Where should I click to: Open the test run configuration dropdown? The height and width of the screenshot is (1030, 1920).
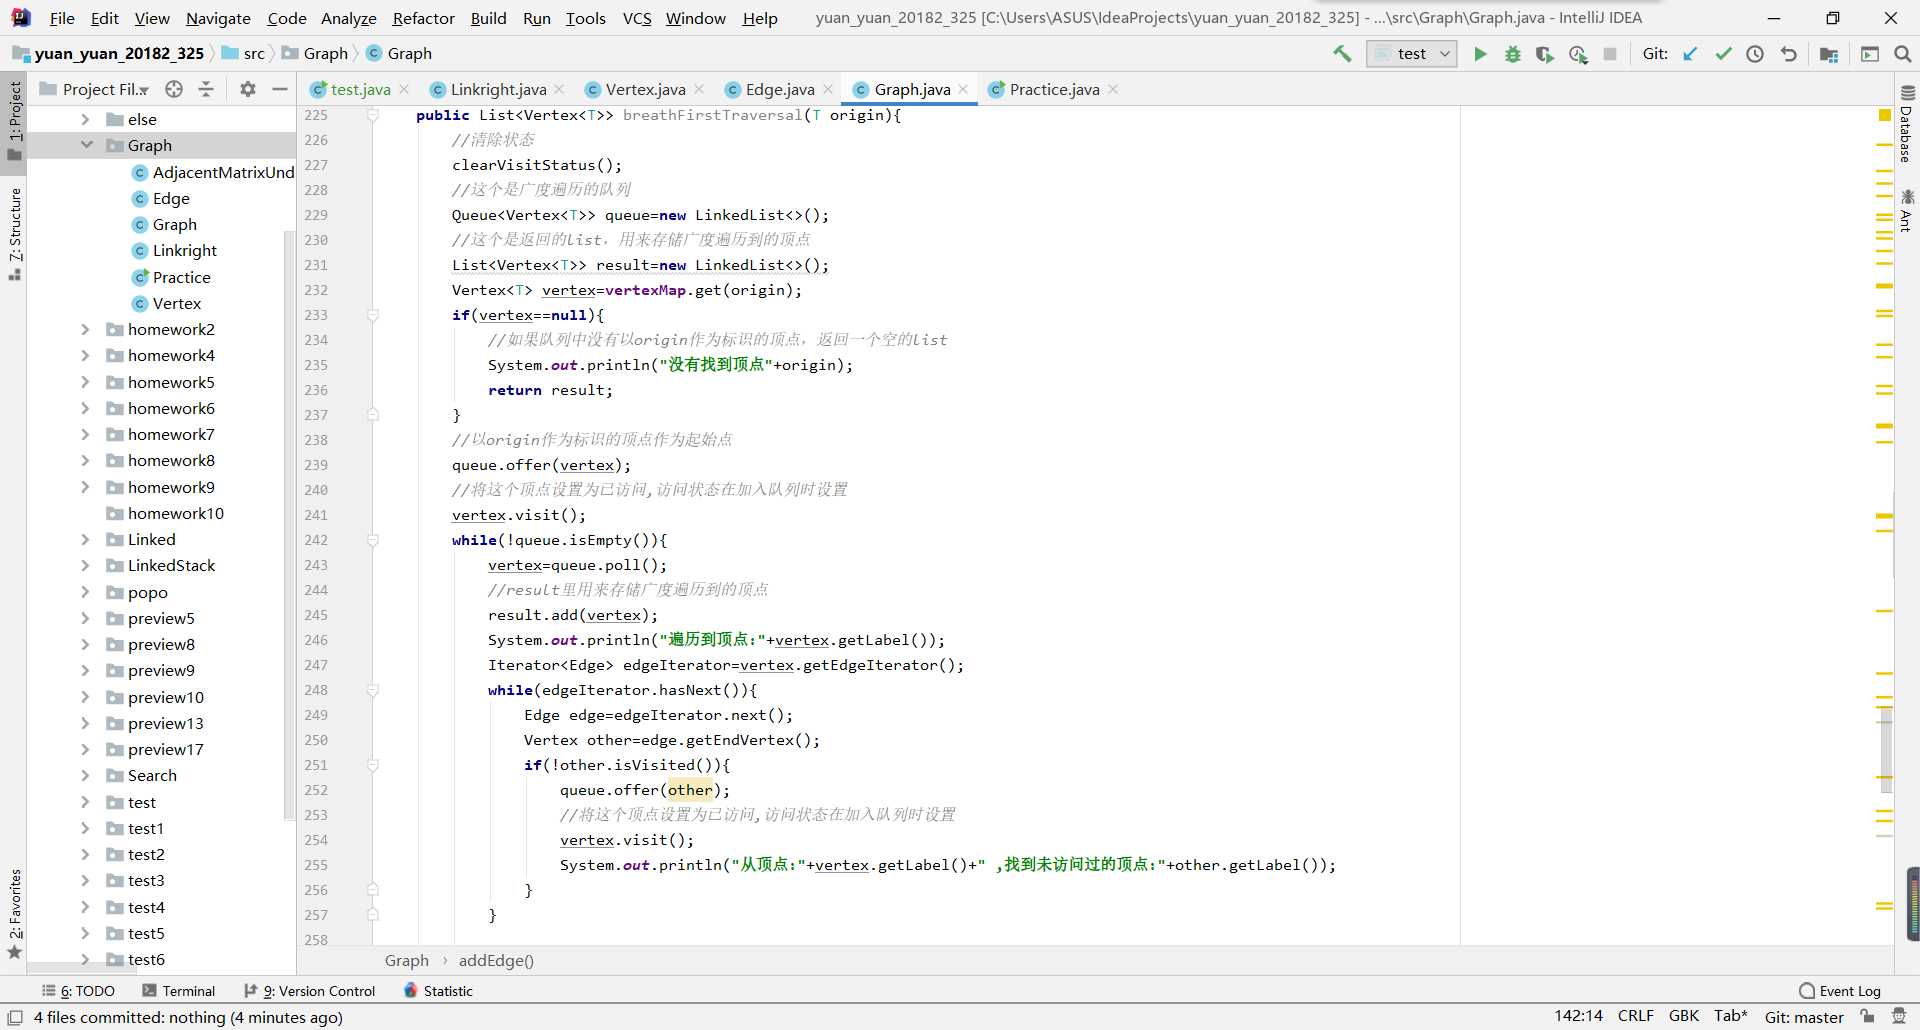coord(1411,54)
